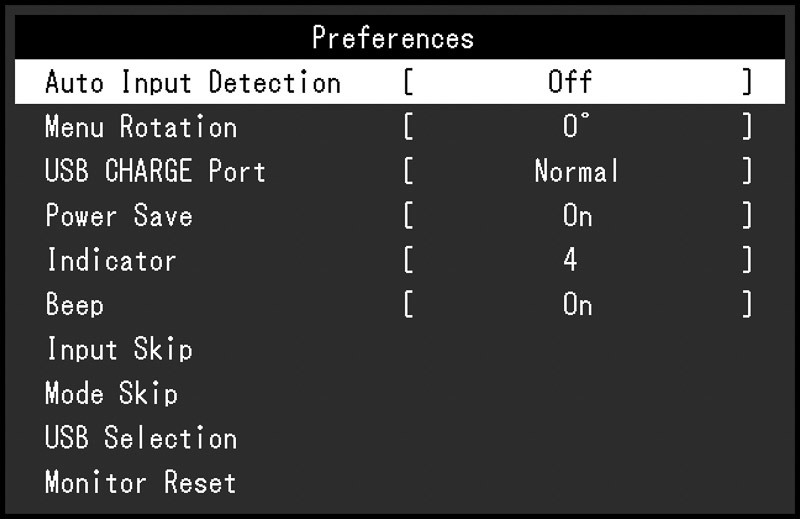Select the Indicator label
Image resolution: width=800 pixels, height=519 pixels.
[x=111, y=261]
